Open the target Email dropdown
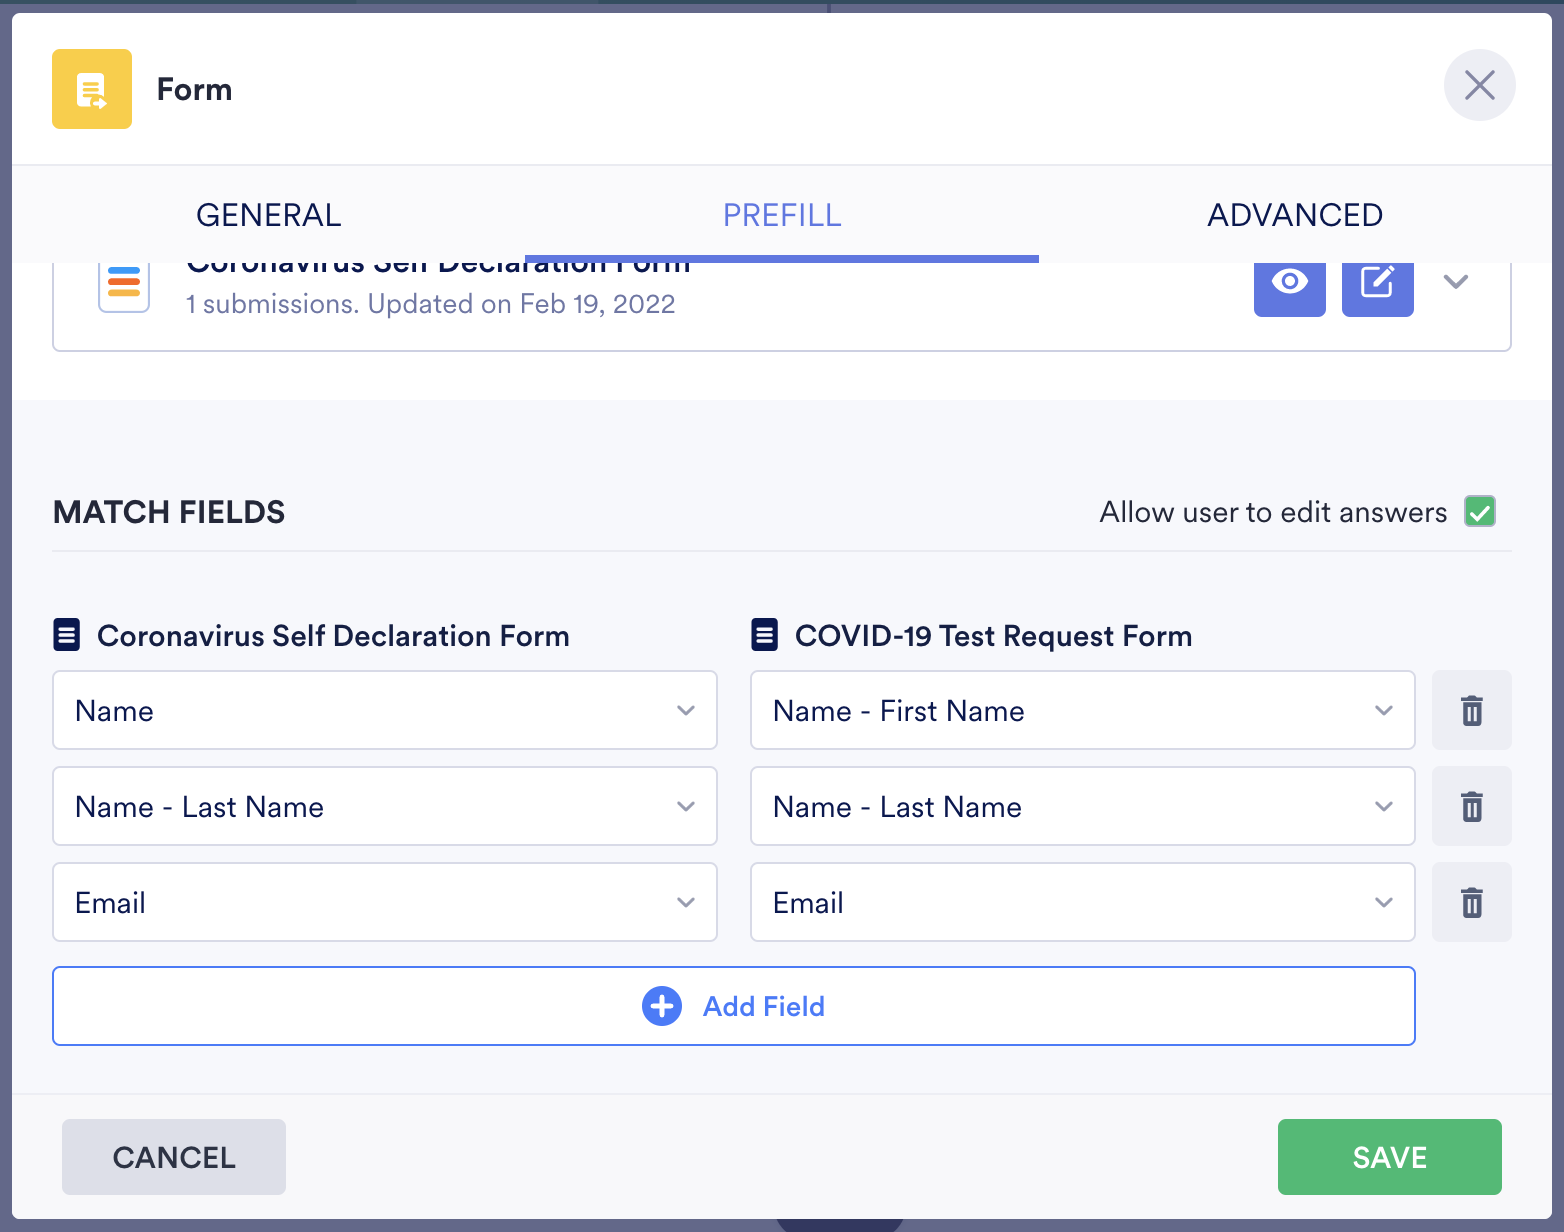The height and width of the screenshot is (1232, 1564). (1082, 903)
